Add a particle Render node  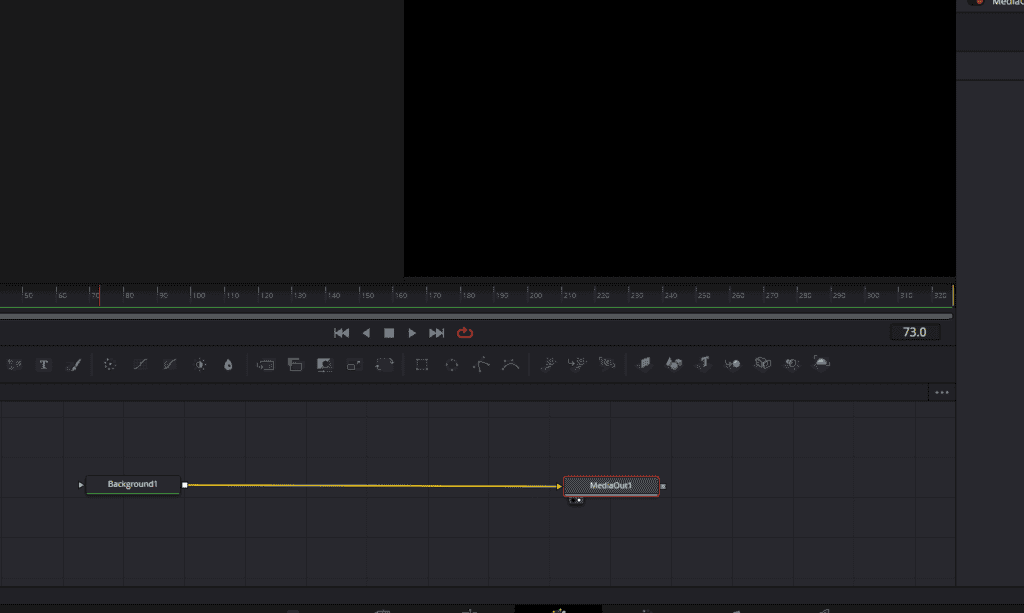(x=607, y=363)
